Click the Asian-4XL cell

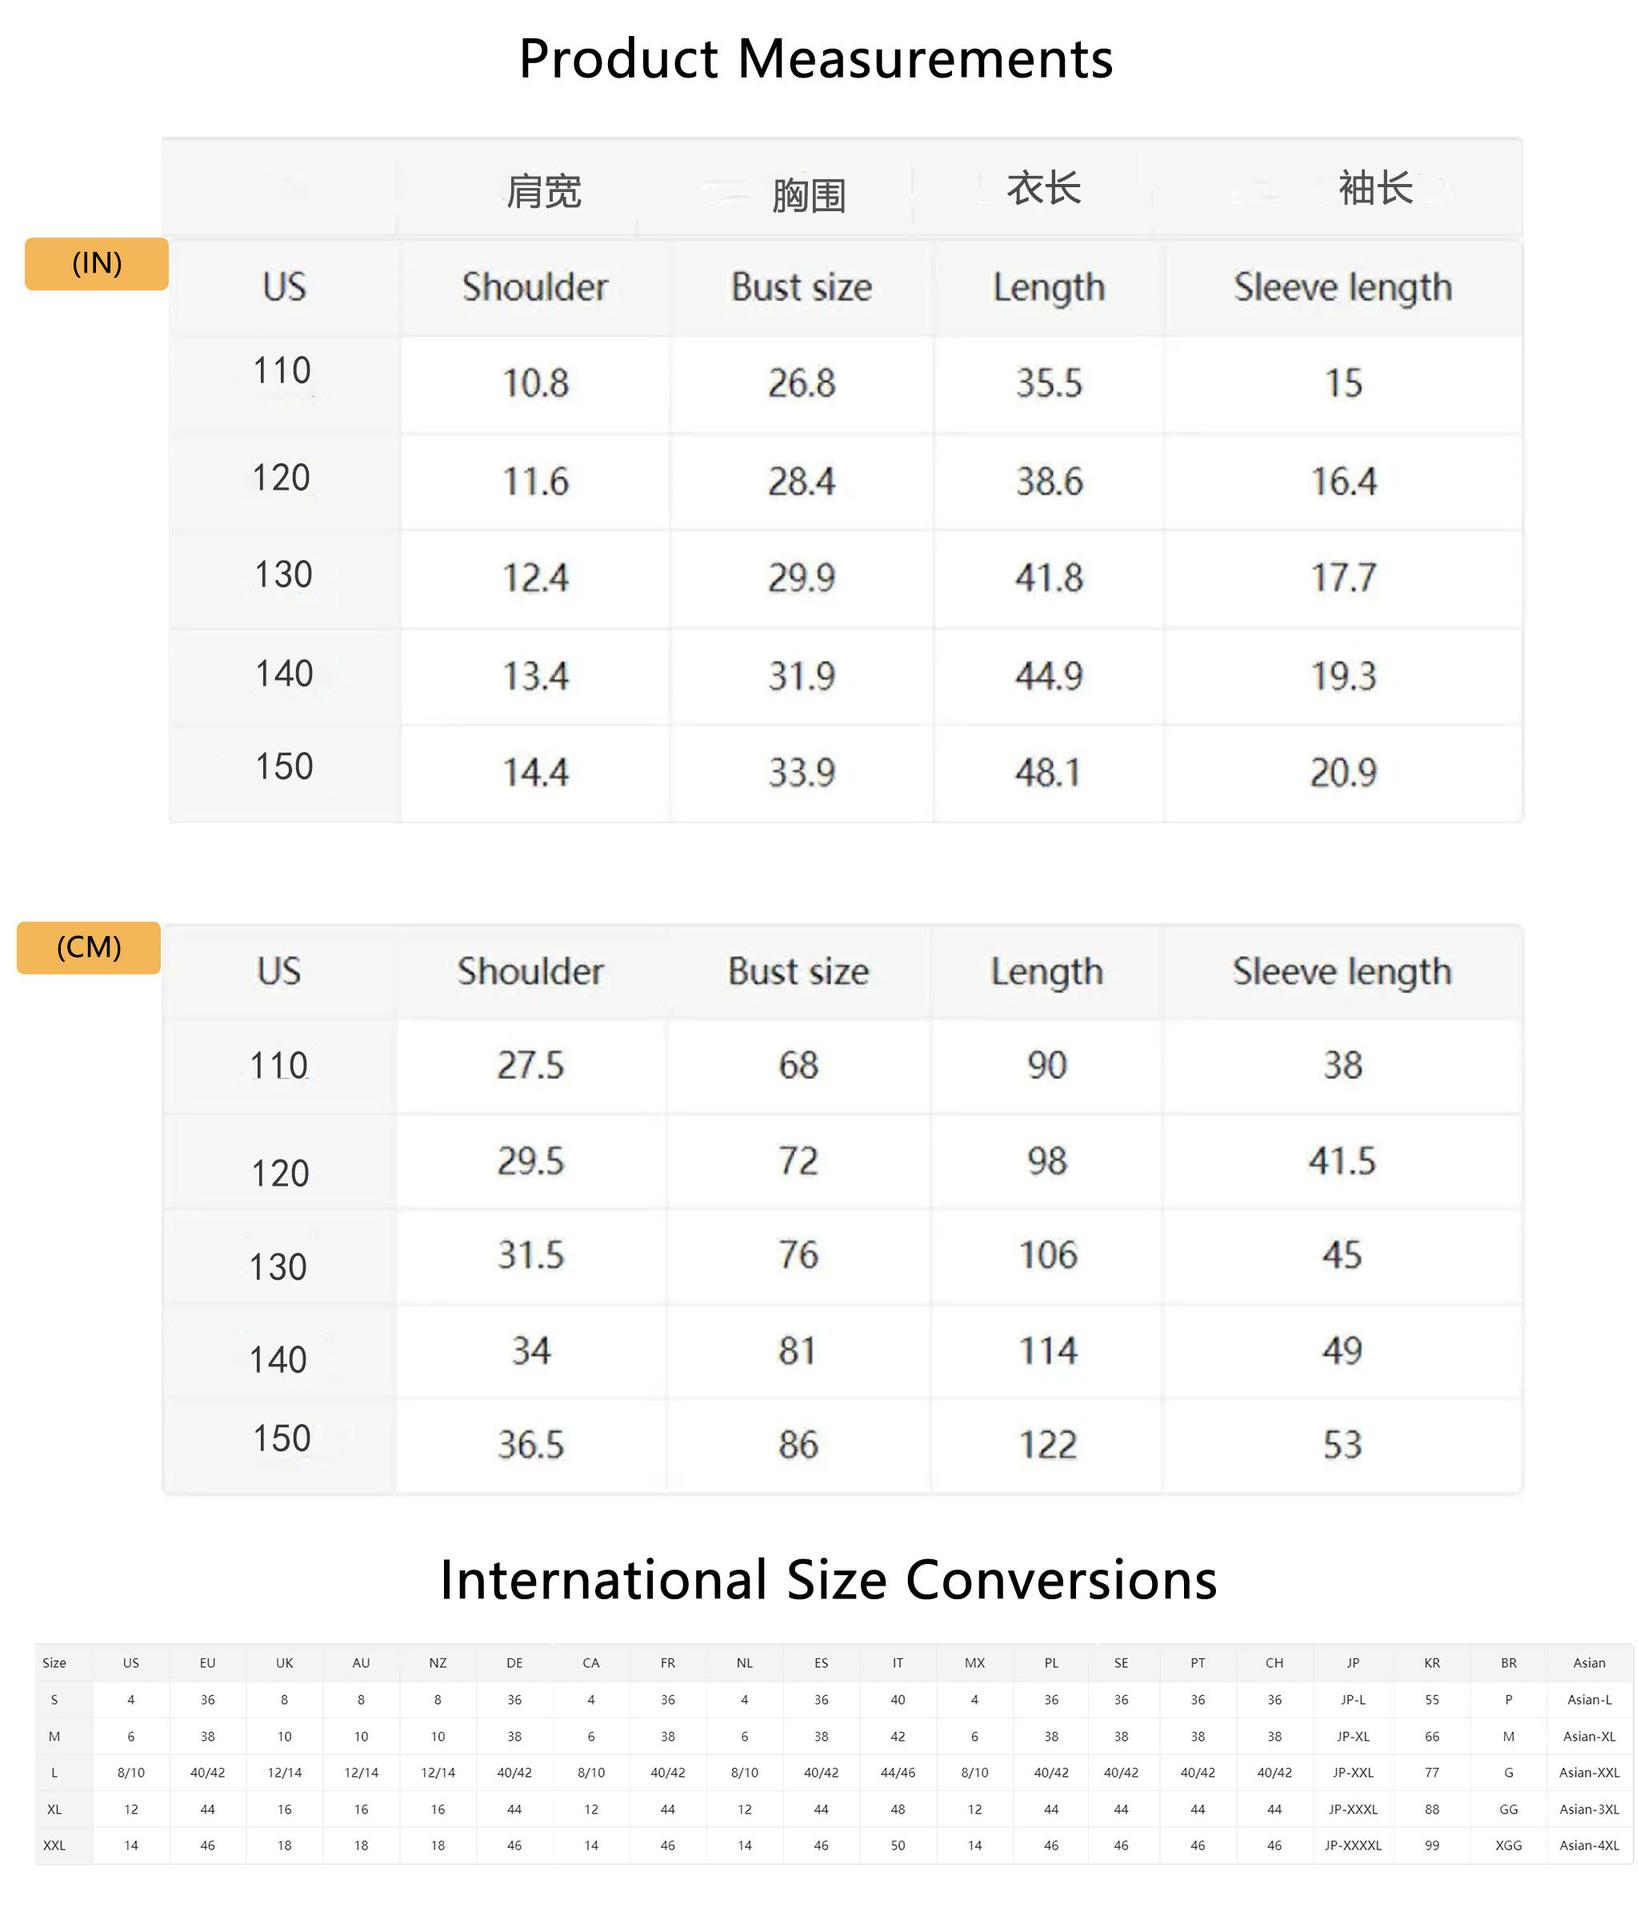point(1589,1845)
